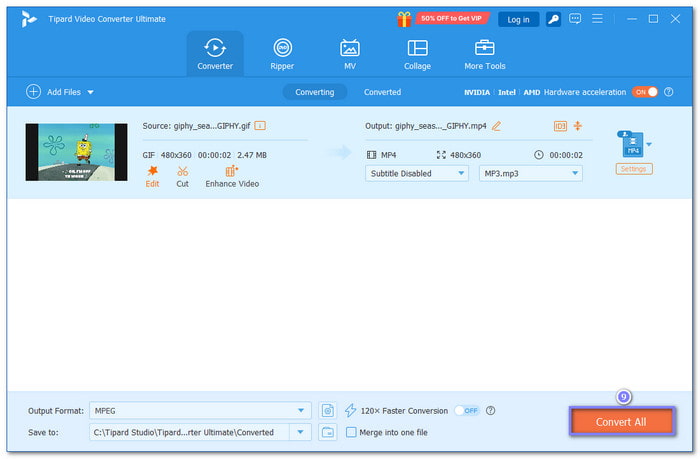This screenshot has height=459, width=700.
Task: Open the Output Format MPEG dropdown
Action: 200,410
